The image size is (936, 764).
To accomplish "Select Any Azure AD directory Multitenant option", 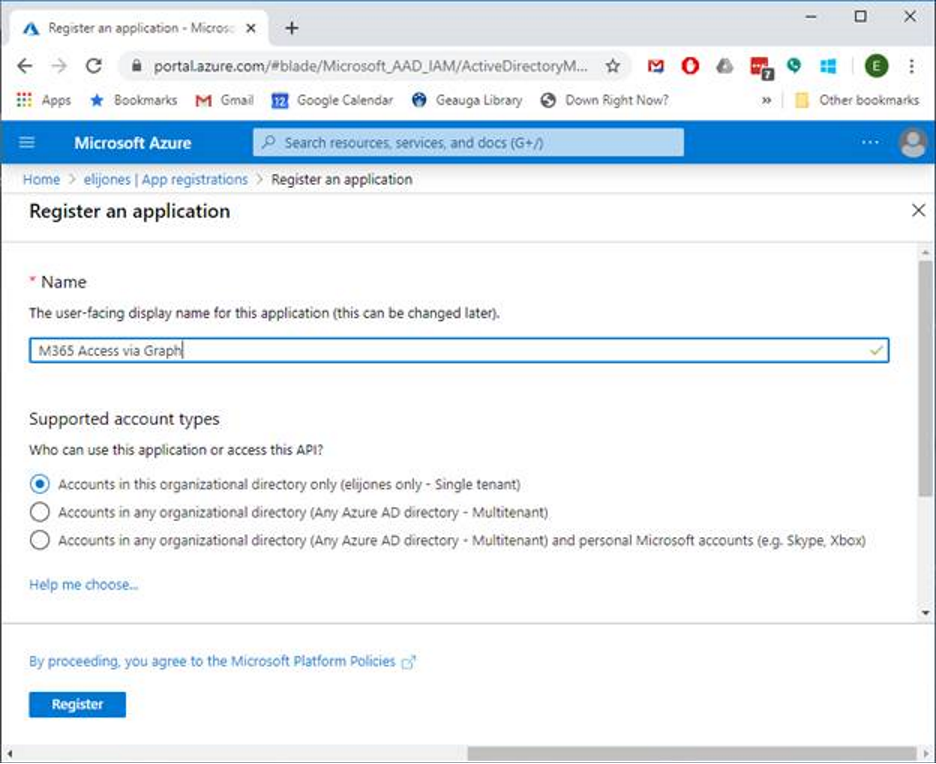I will pyautogui.click(x=40, y=512).
